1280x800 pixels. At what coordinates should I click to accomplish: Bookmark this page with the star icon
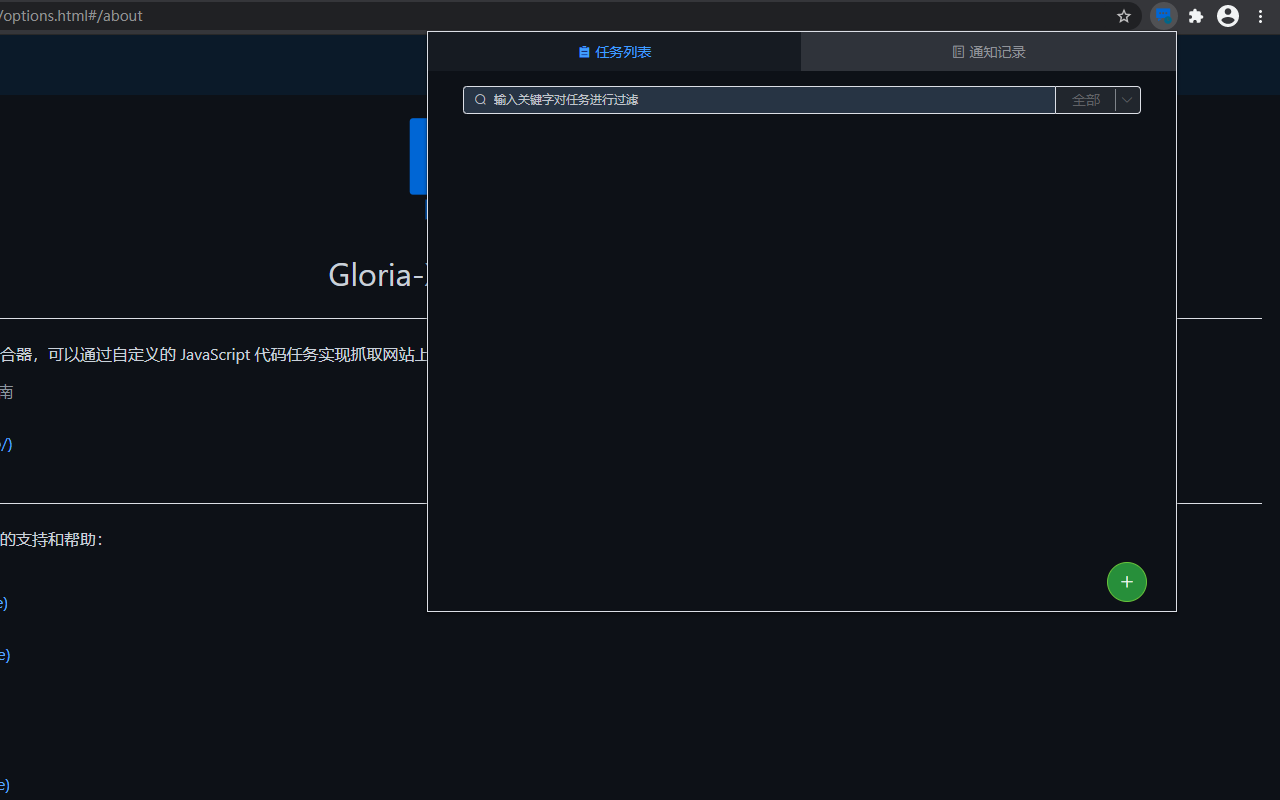point(1124,16)
